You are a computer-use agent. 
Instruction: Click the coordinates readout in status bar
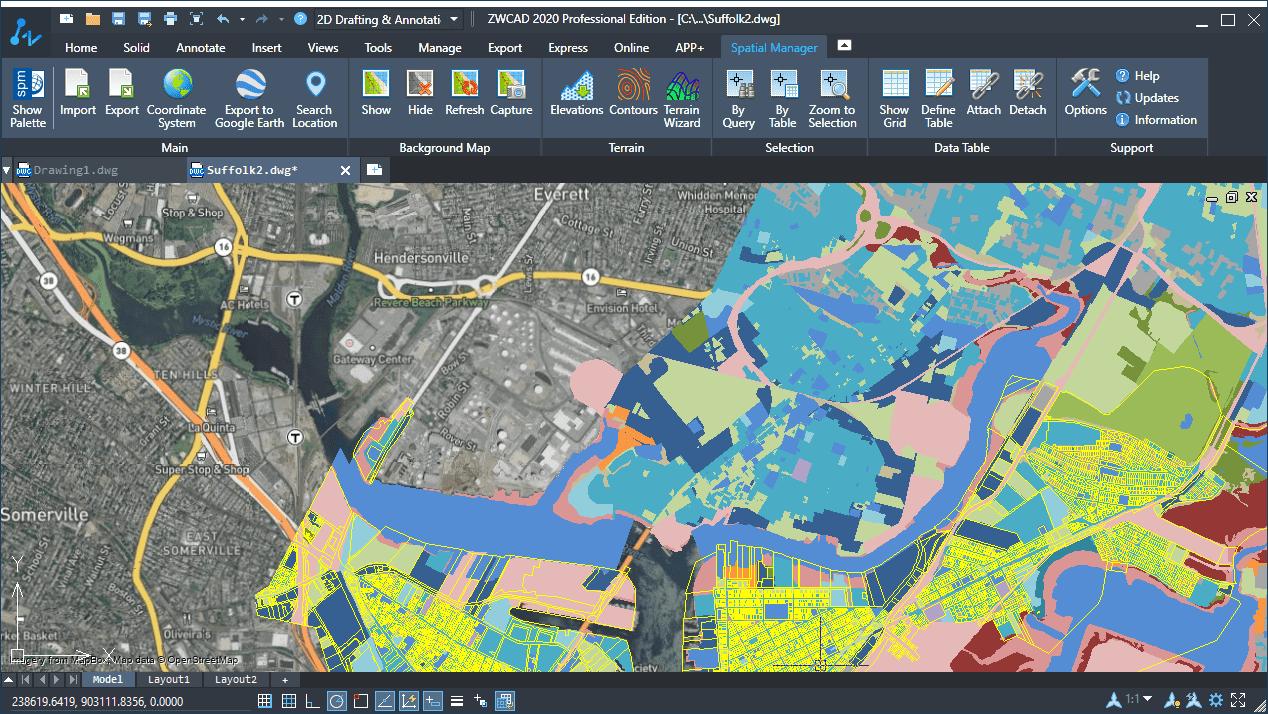click(x=97, y=702)
